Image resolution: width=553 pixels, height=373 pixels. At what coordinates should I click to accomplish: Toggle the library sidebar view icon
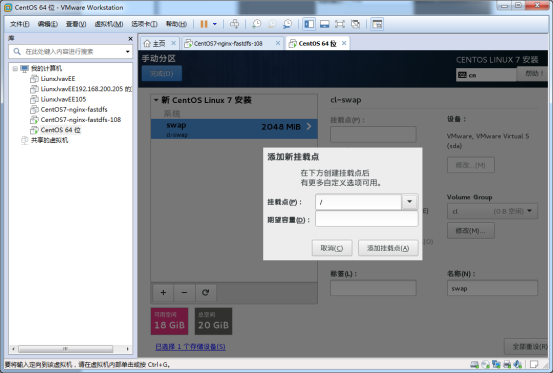(x=309, y=24)
